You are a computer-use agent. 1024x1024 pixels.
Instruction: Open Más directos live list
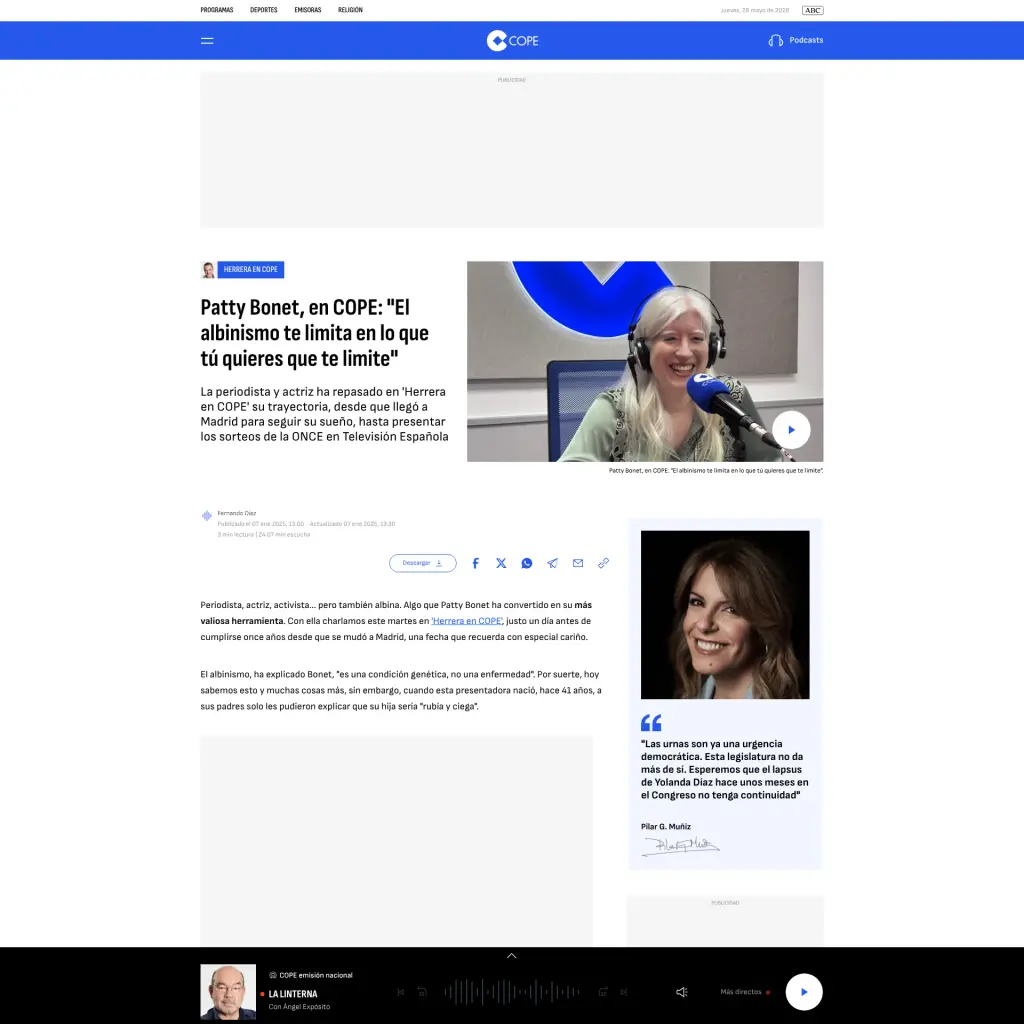pyautogui.click(x=745, y=992)
